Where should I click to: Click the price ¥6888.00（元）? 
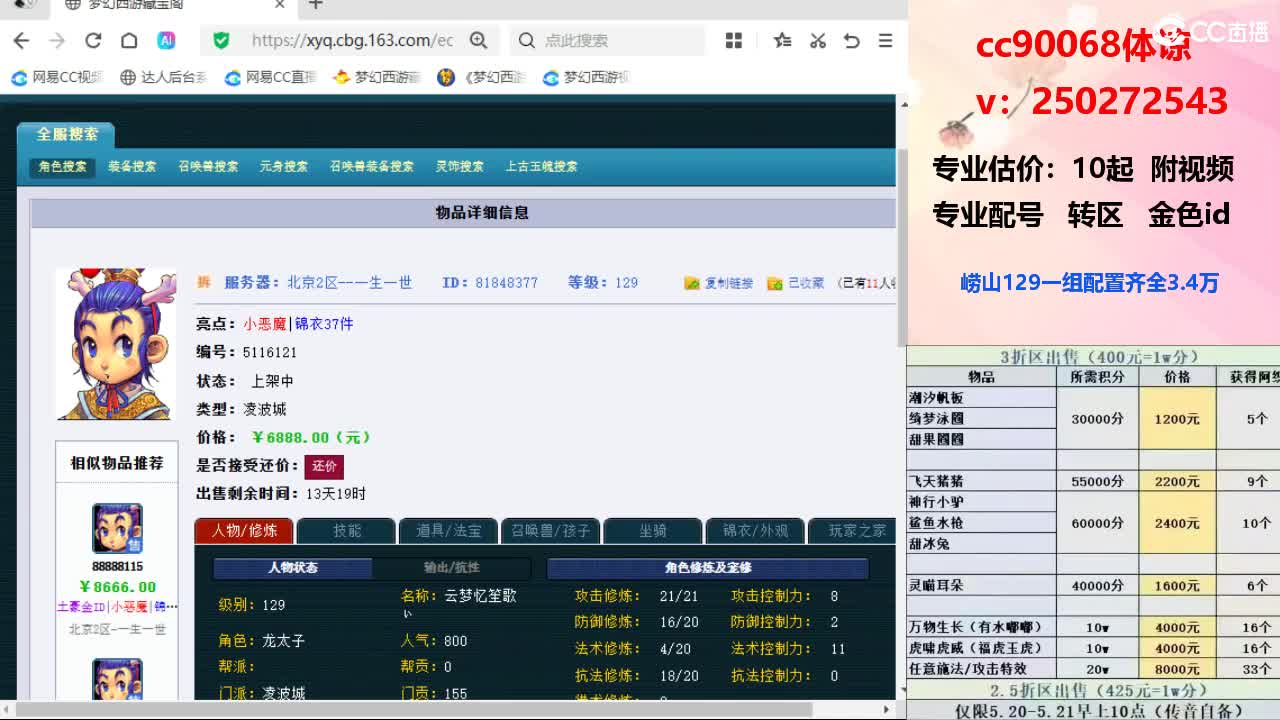coord(311,437)
